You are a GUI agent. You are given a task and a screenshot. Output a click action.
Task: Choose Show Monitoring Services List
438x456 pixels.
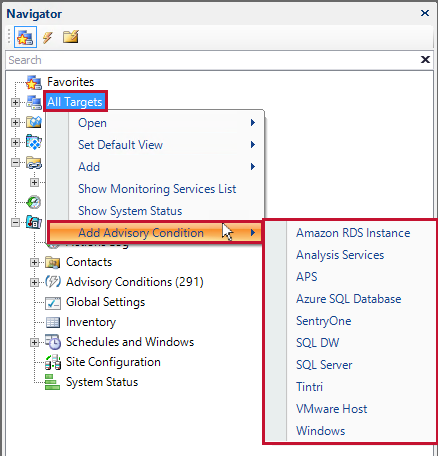click(x=155, y=189)
